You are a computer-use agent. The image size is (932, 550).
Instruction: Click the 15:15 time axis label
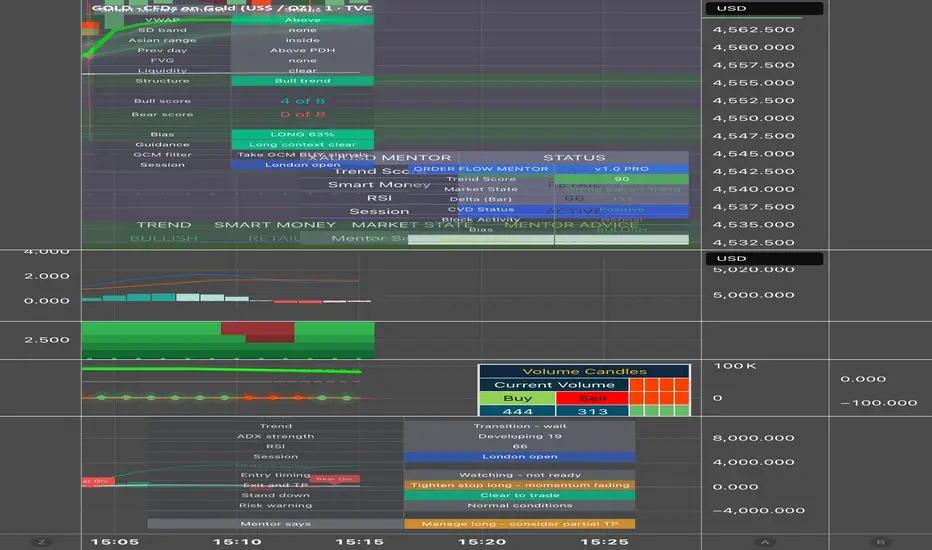(359, 542)
